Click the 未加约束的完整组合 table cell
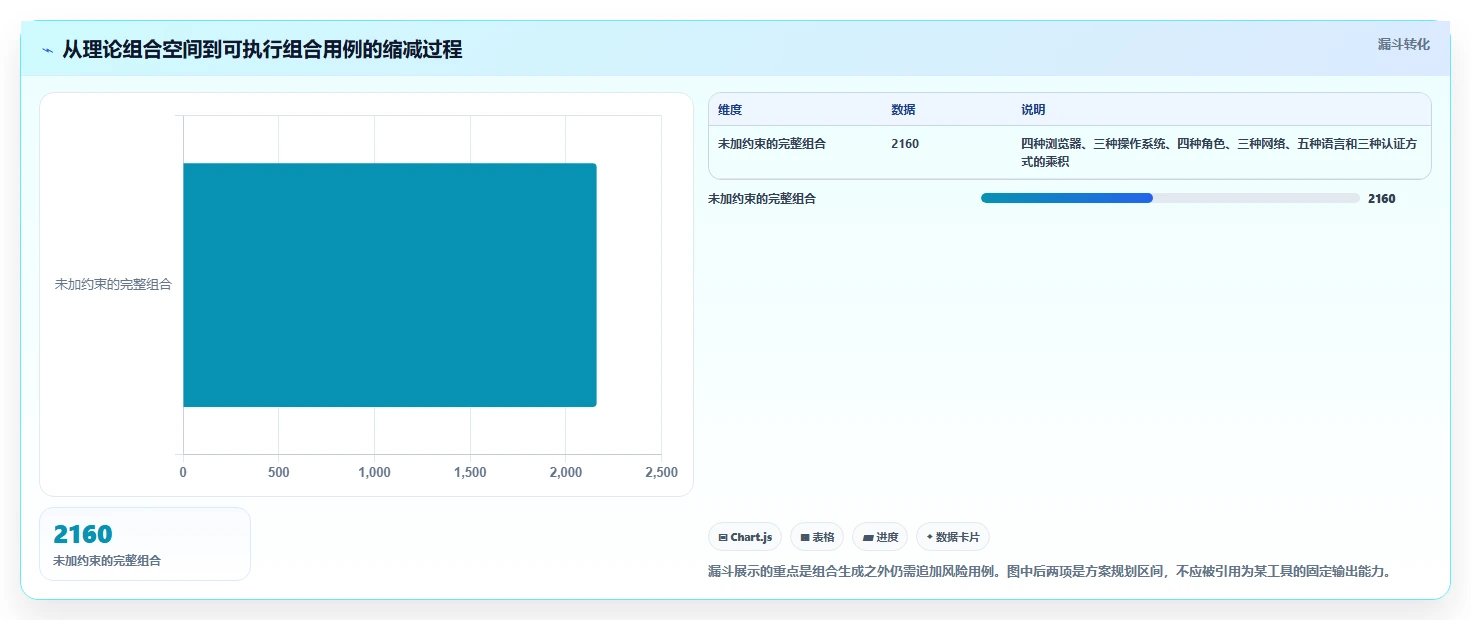The height and width of the screenshot is (620, 1471). 772,144
